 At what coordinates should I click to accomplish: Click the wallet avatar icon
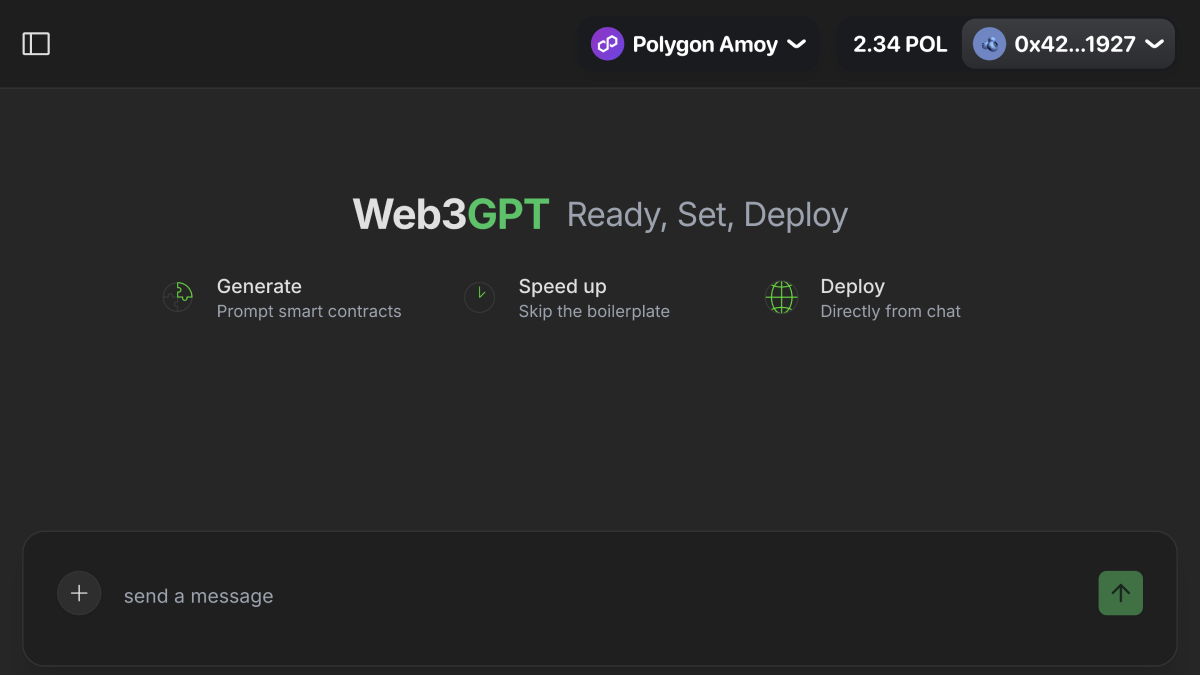989,44
